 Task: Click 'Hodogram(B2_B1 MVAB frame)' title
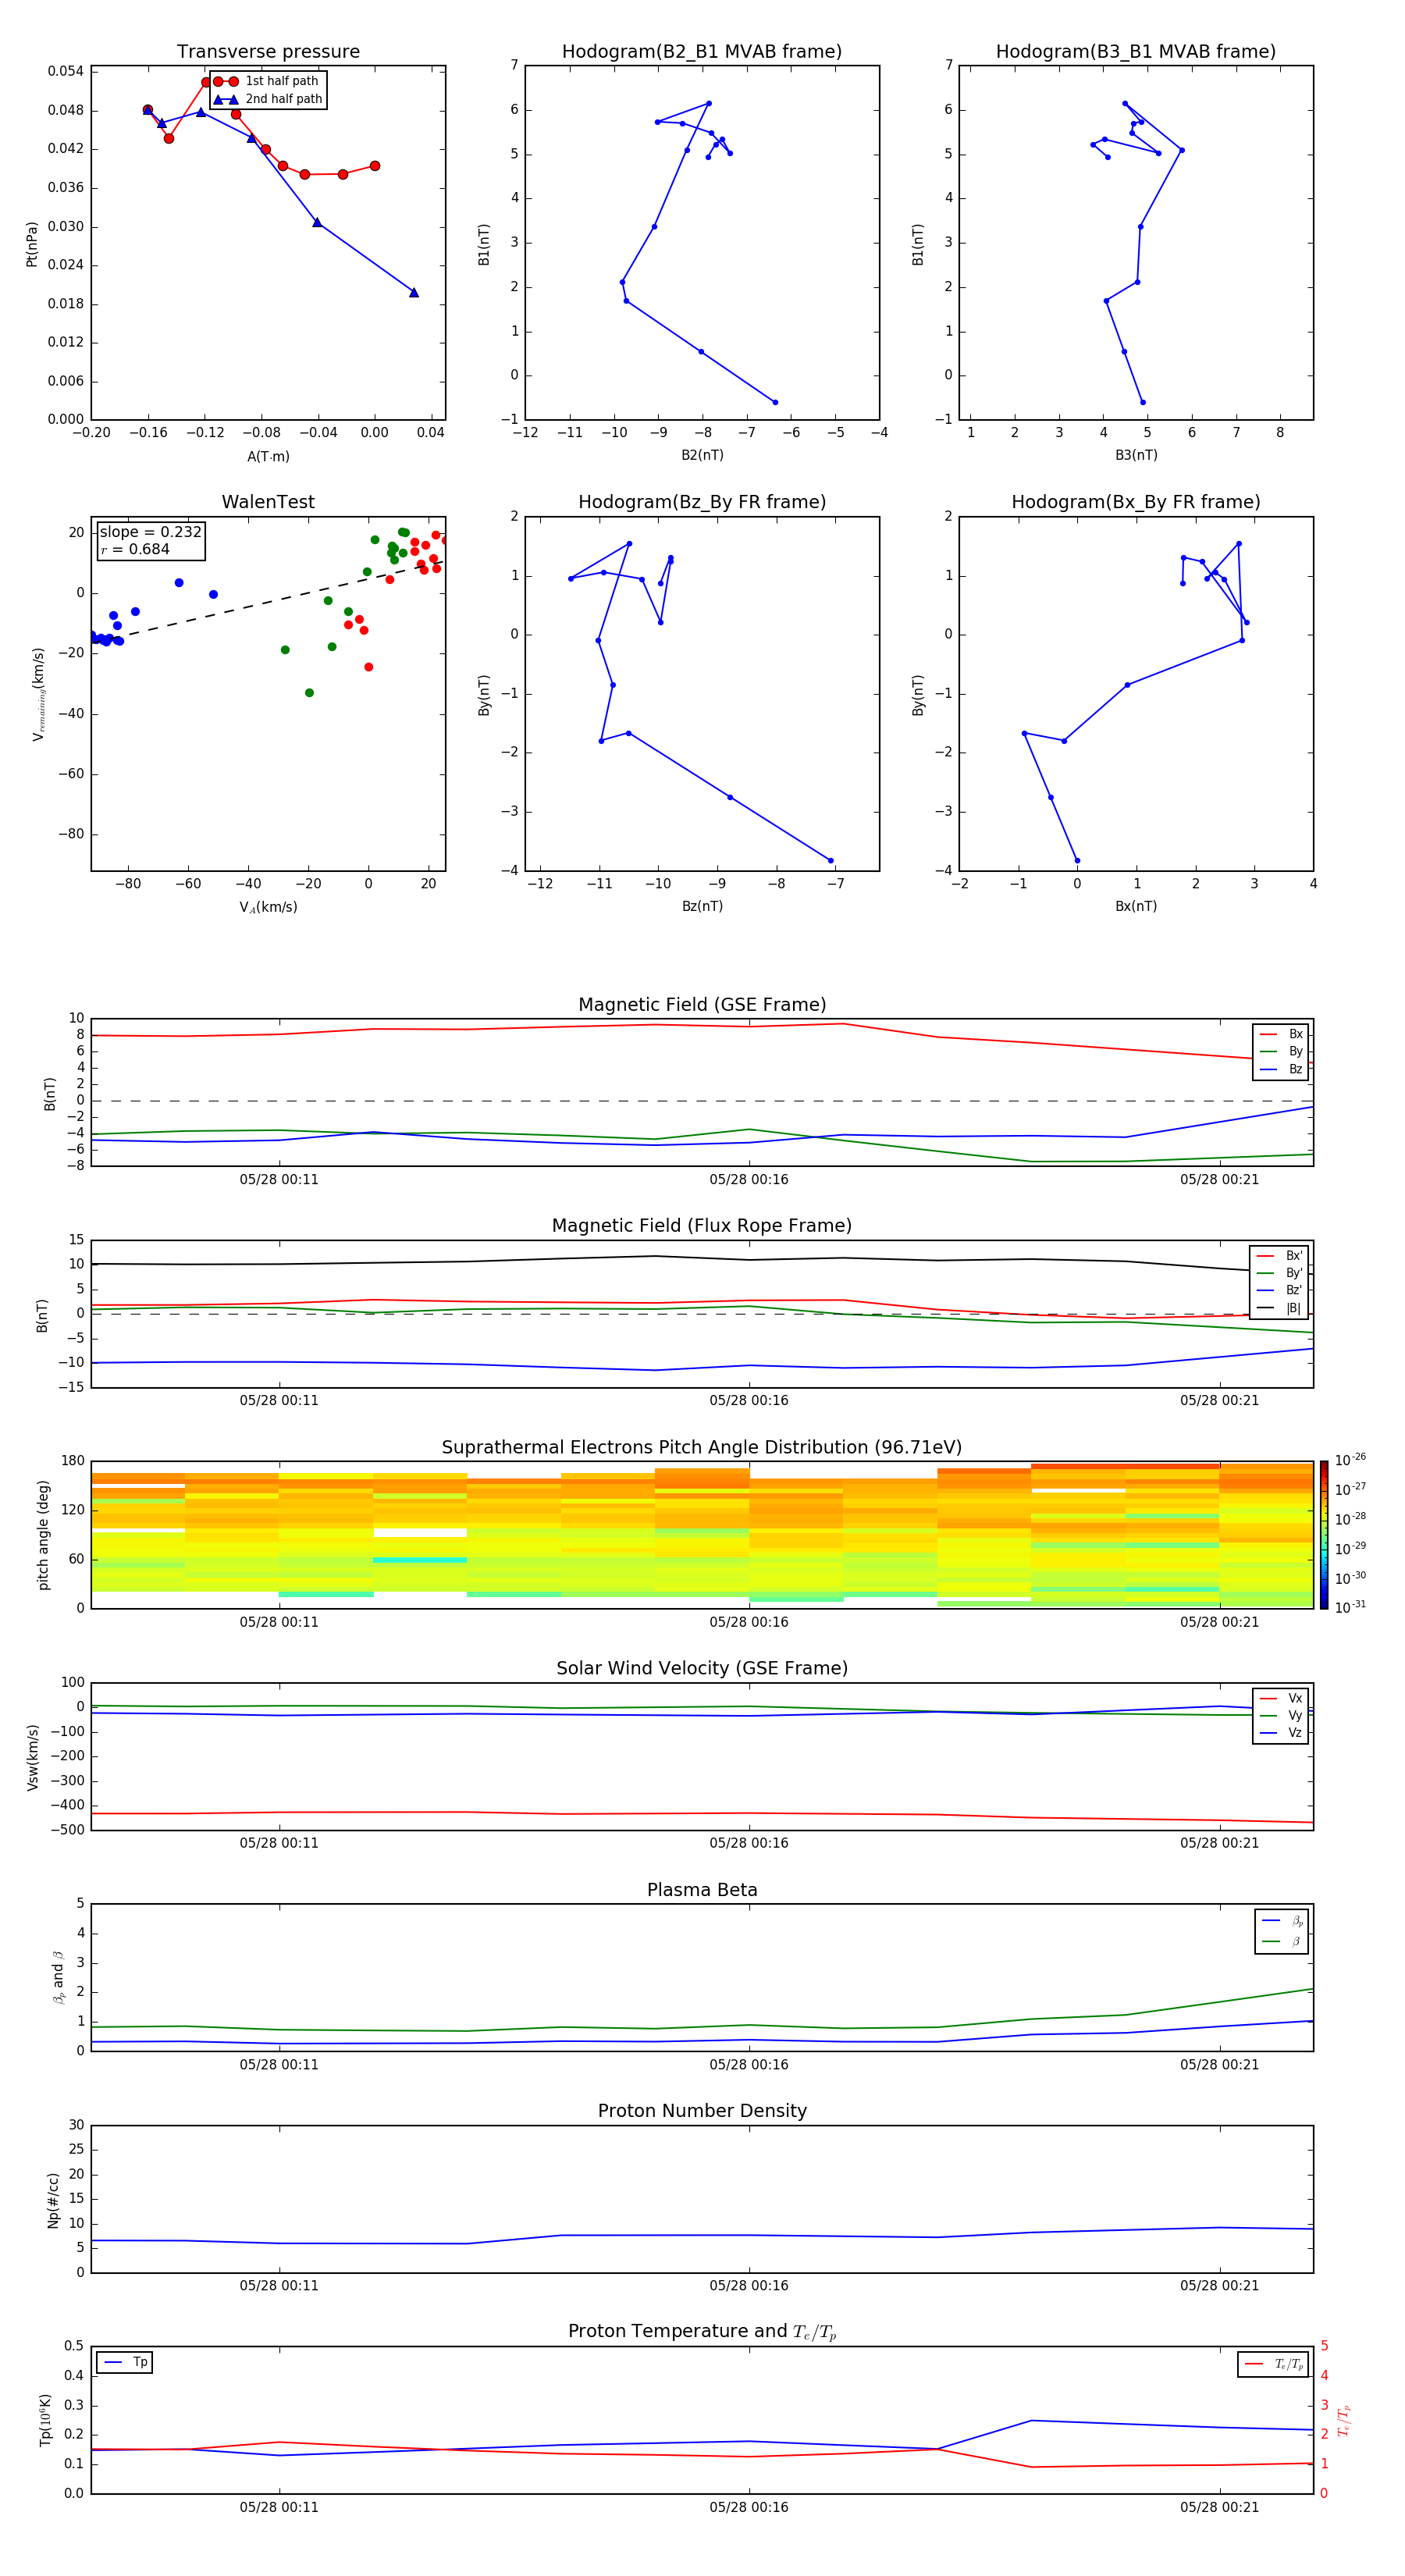pyautogui.click(x=702, y=52)
